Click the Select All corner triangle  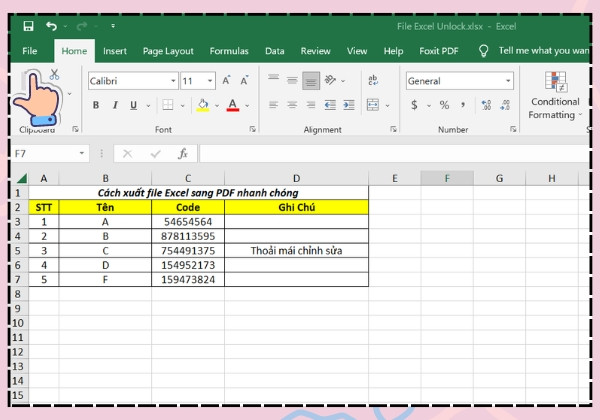point(22,178)
